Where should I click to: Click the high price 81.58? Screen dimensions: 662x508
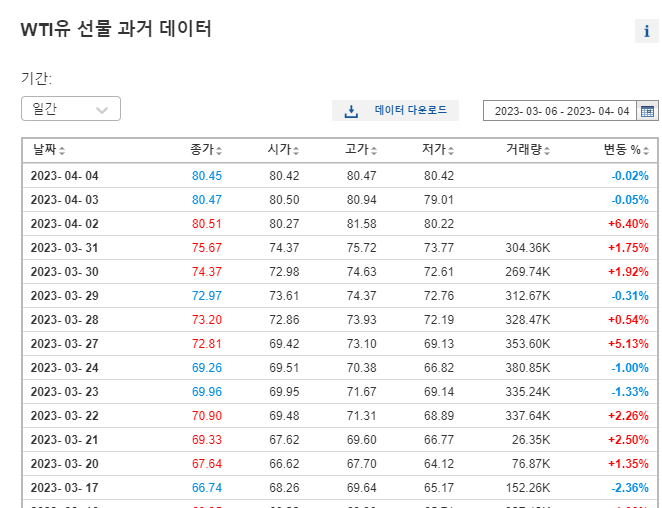pos(361,224)
